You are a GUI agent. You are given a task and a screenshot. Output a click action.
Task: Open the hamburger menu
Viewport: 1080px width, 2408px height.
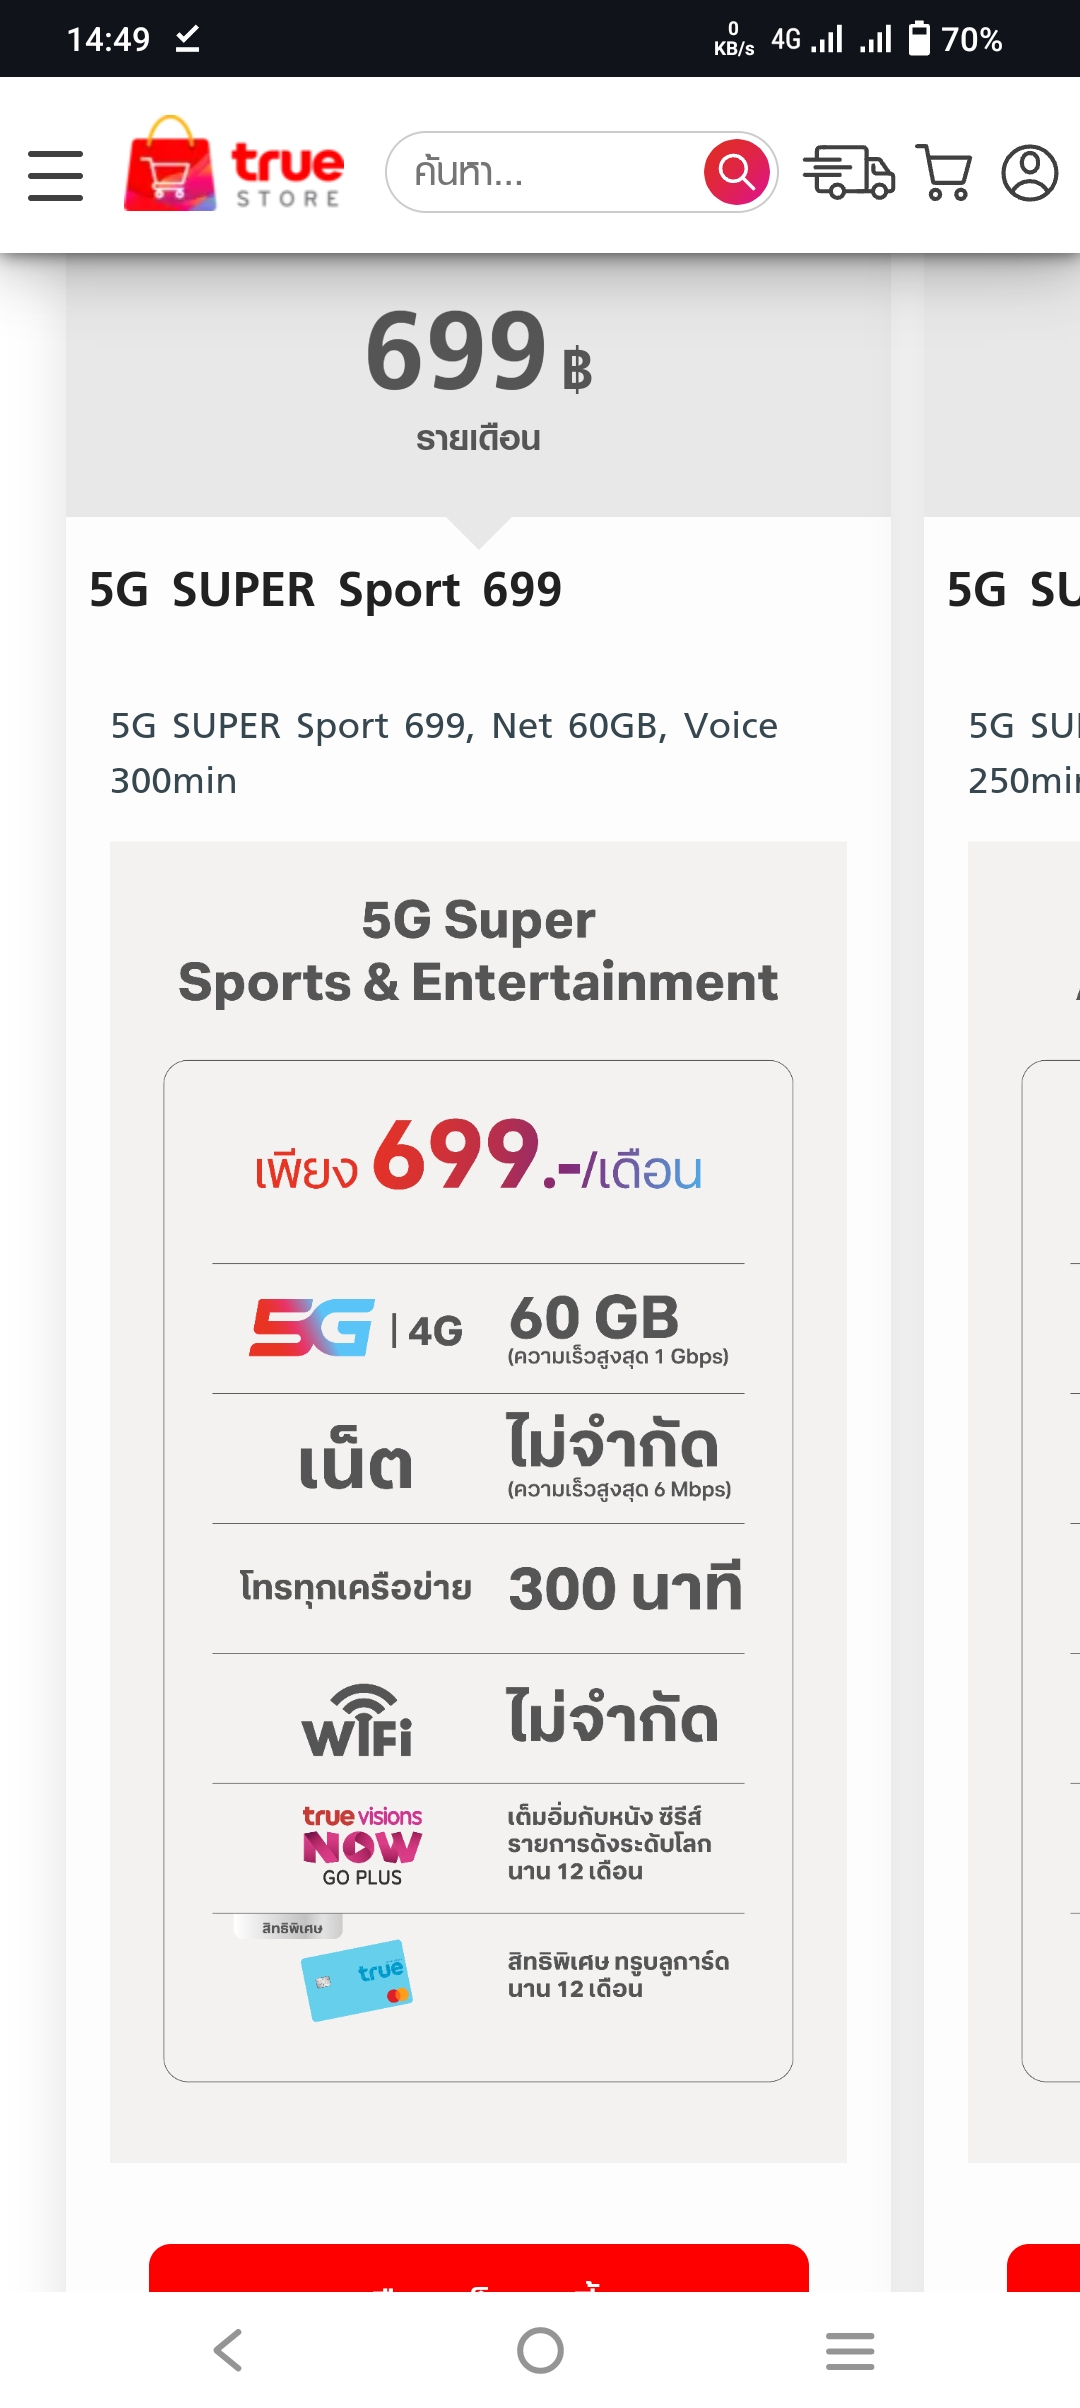click(55, 175)
